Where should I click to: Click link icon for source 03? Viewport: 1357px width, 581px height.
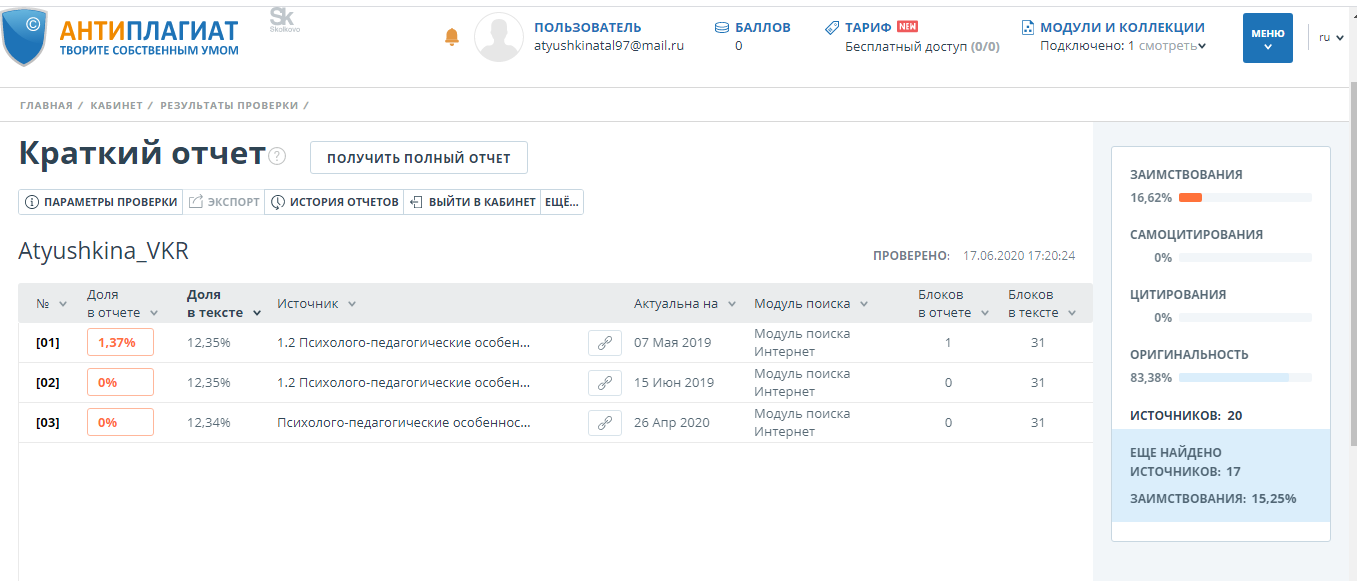(x=604, y=423)
